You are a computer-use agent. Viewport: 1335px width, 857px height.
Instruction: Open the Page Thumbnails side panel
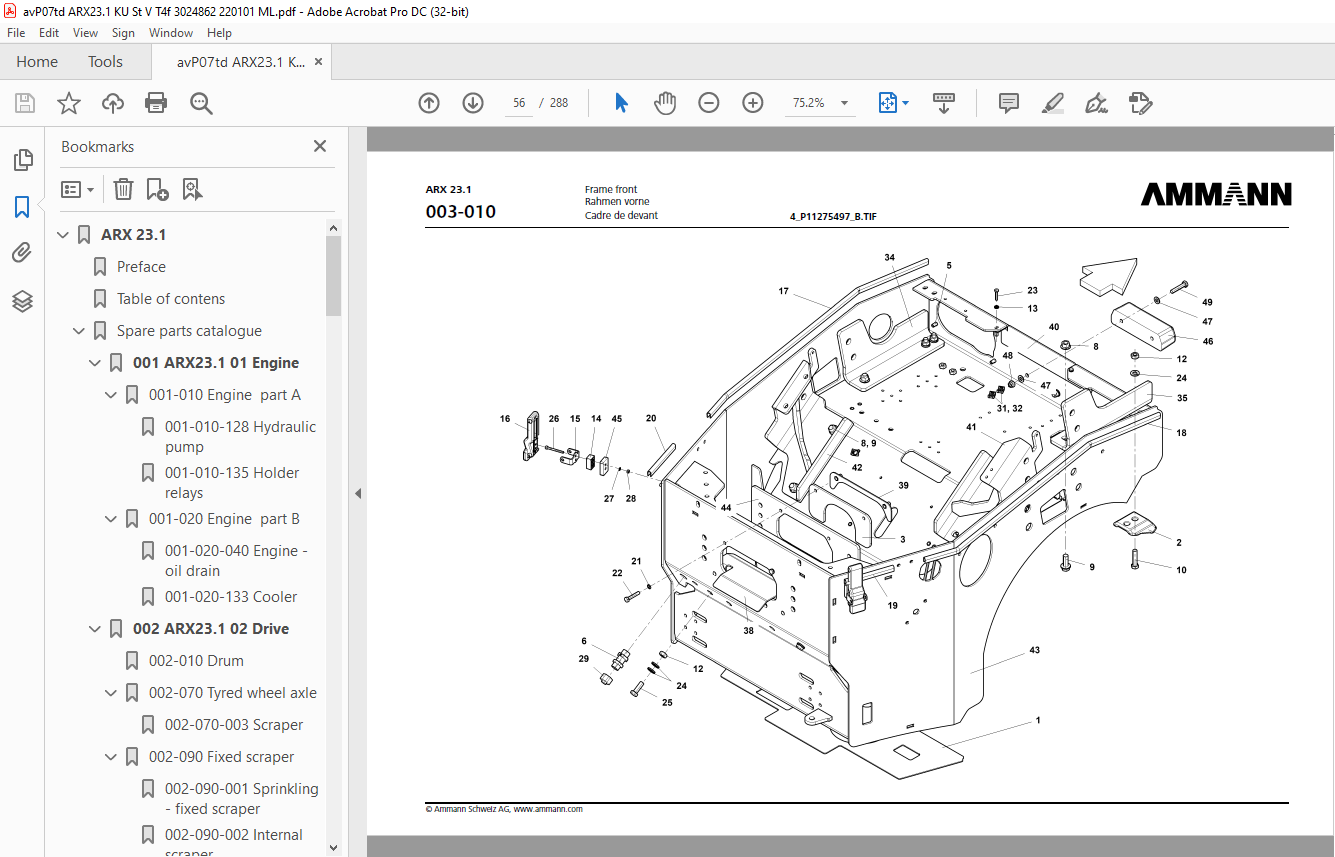(x=22, y=159)
